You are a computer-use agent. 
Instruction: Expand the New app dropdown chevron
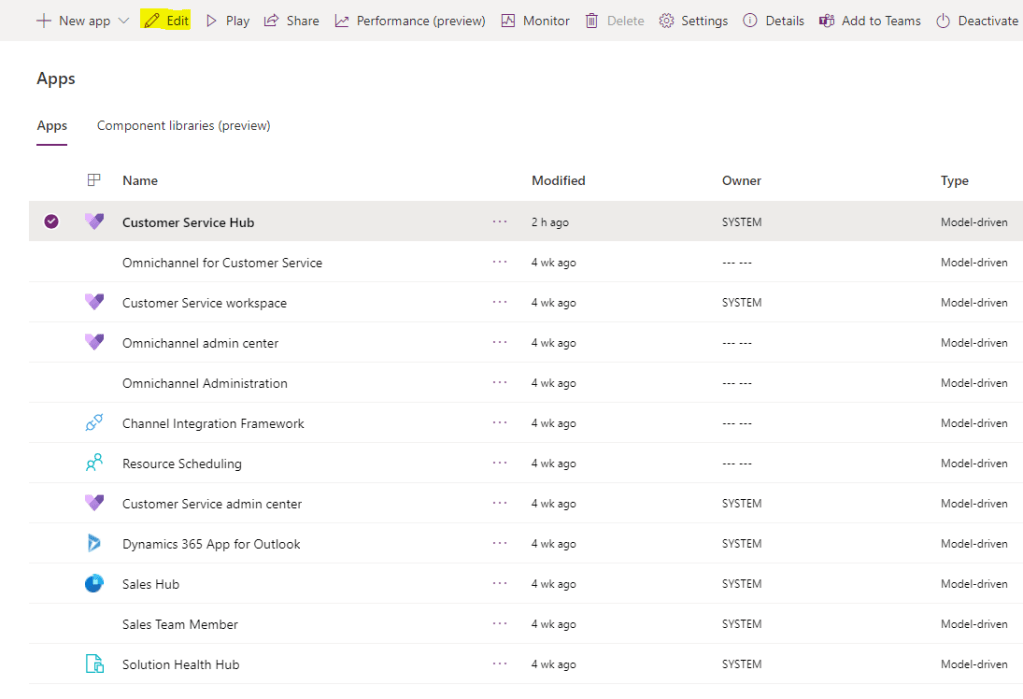[124, 21]
